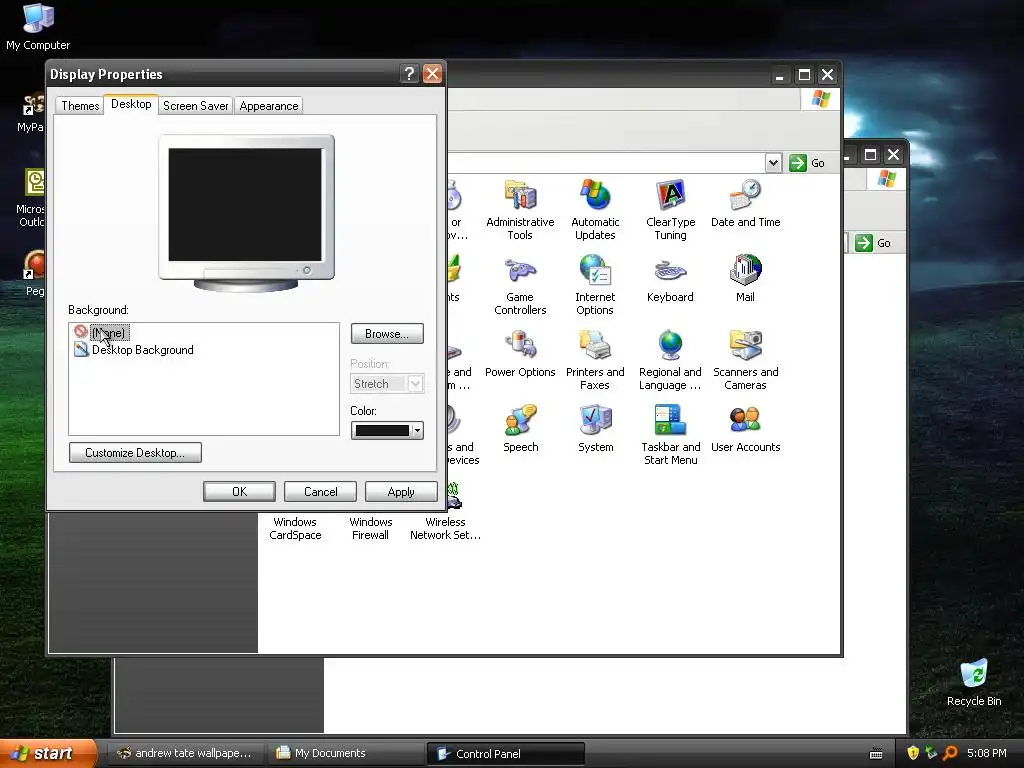
Task: Confirm with the OK button
Action: [239, 492]
